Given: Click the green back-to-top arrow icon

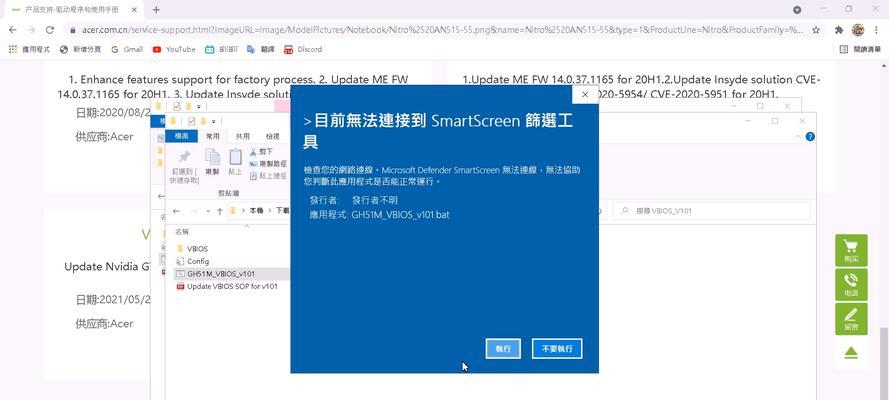Looking at the screenshot, I should pos(851,353).
